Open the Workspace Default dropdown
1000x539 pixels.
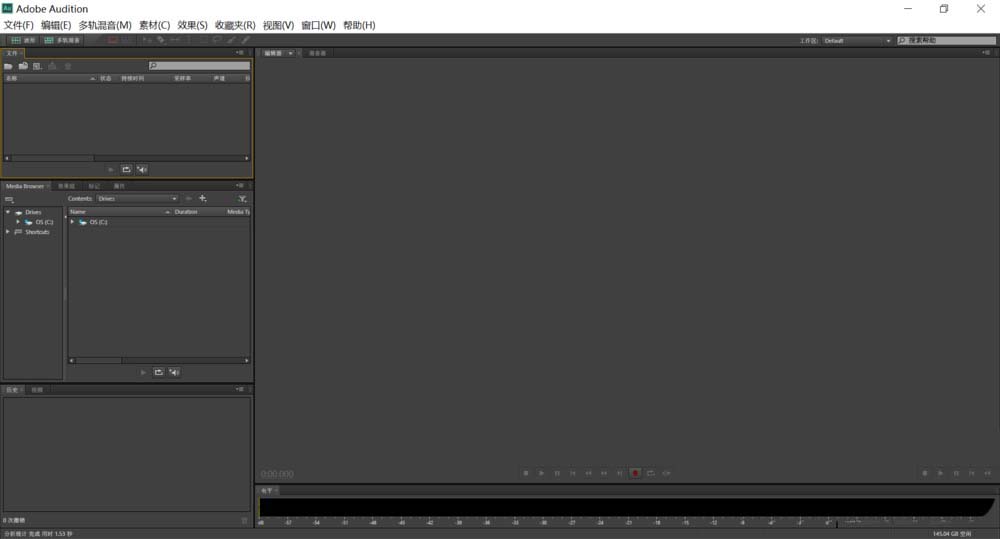[857, 40]
